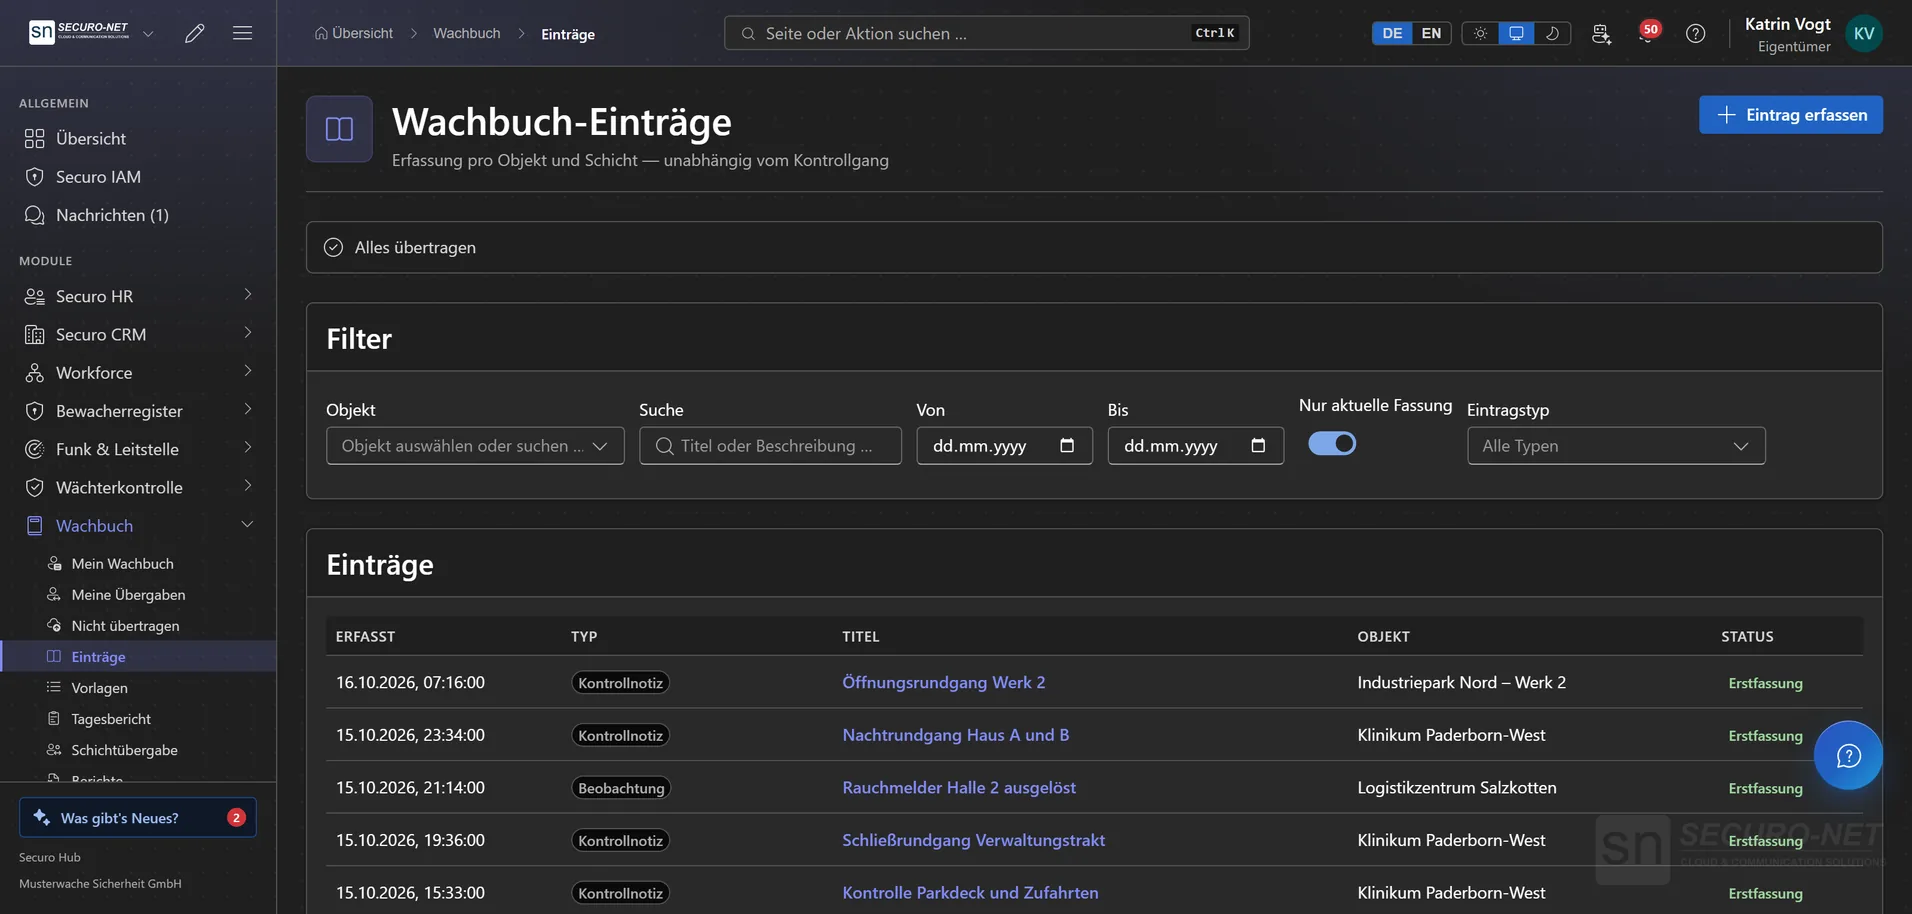Open the Objekt selection dropdown
This screenshot has height=914, width=1912.
click(475, 446)
